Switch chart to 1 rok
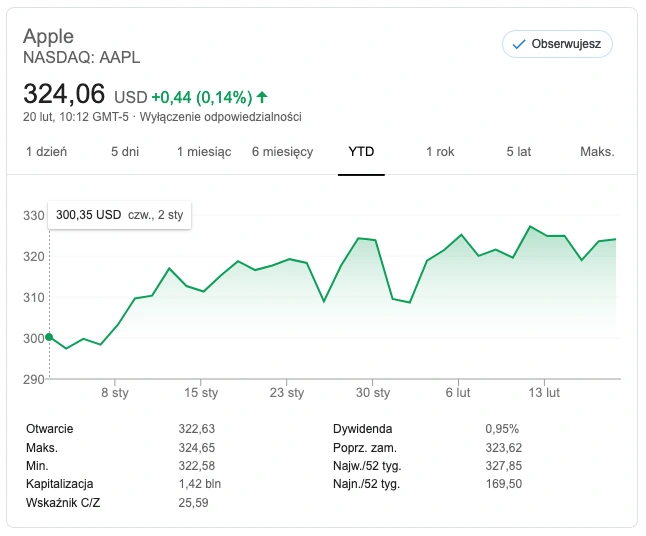 point(440,152)
